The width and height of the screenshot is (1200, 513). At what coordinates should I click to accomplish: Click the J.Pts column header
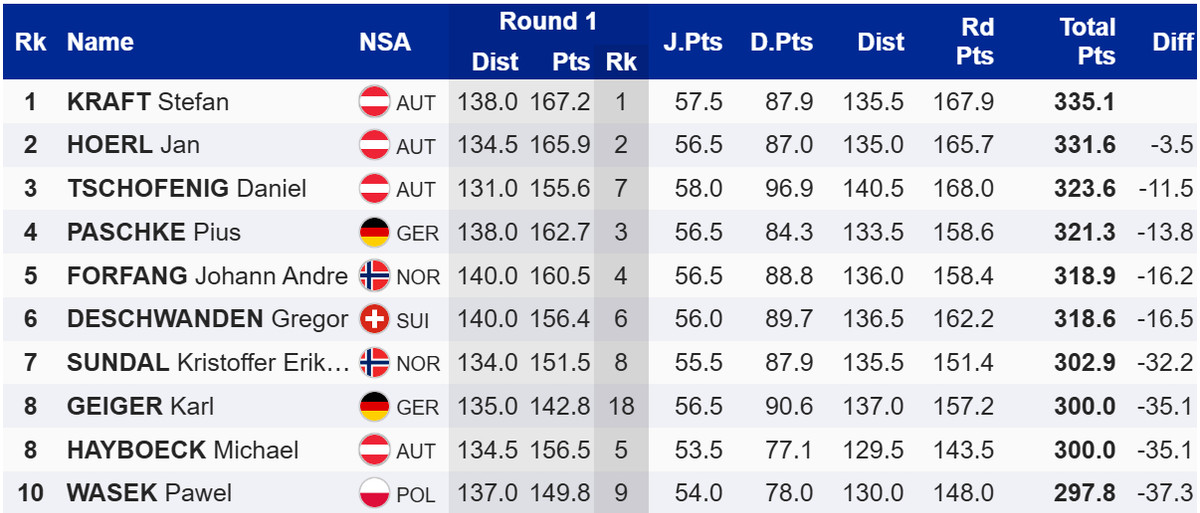pyautogui.click(x=692, y=42)
